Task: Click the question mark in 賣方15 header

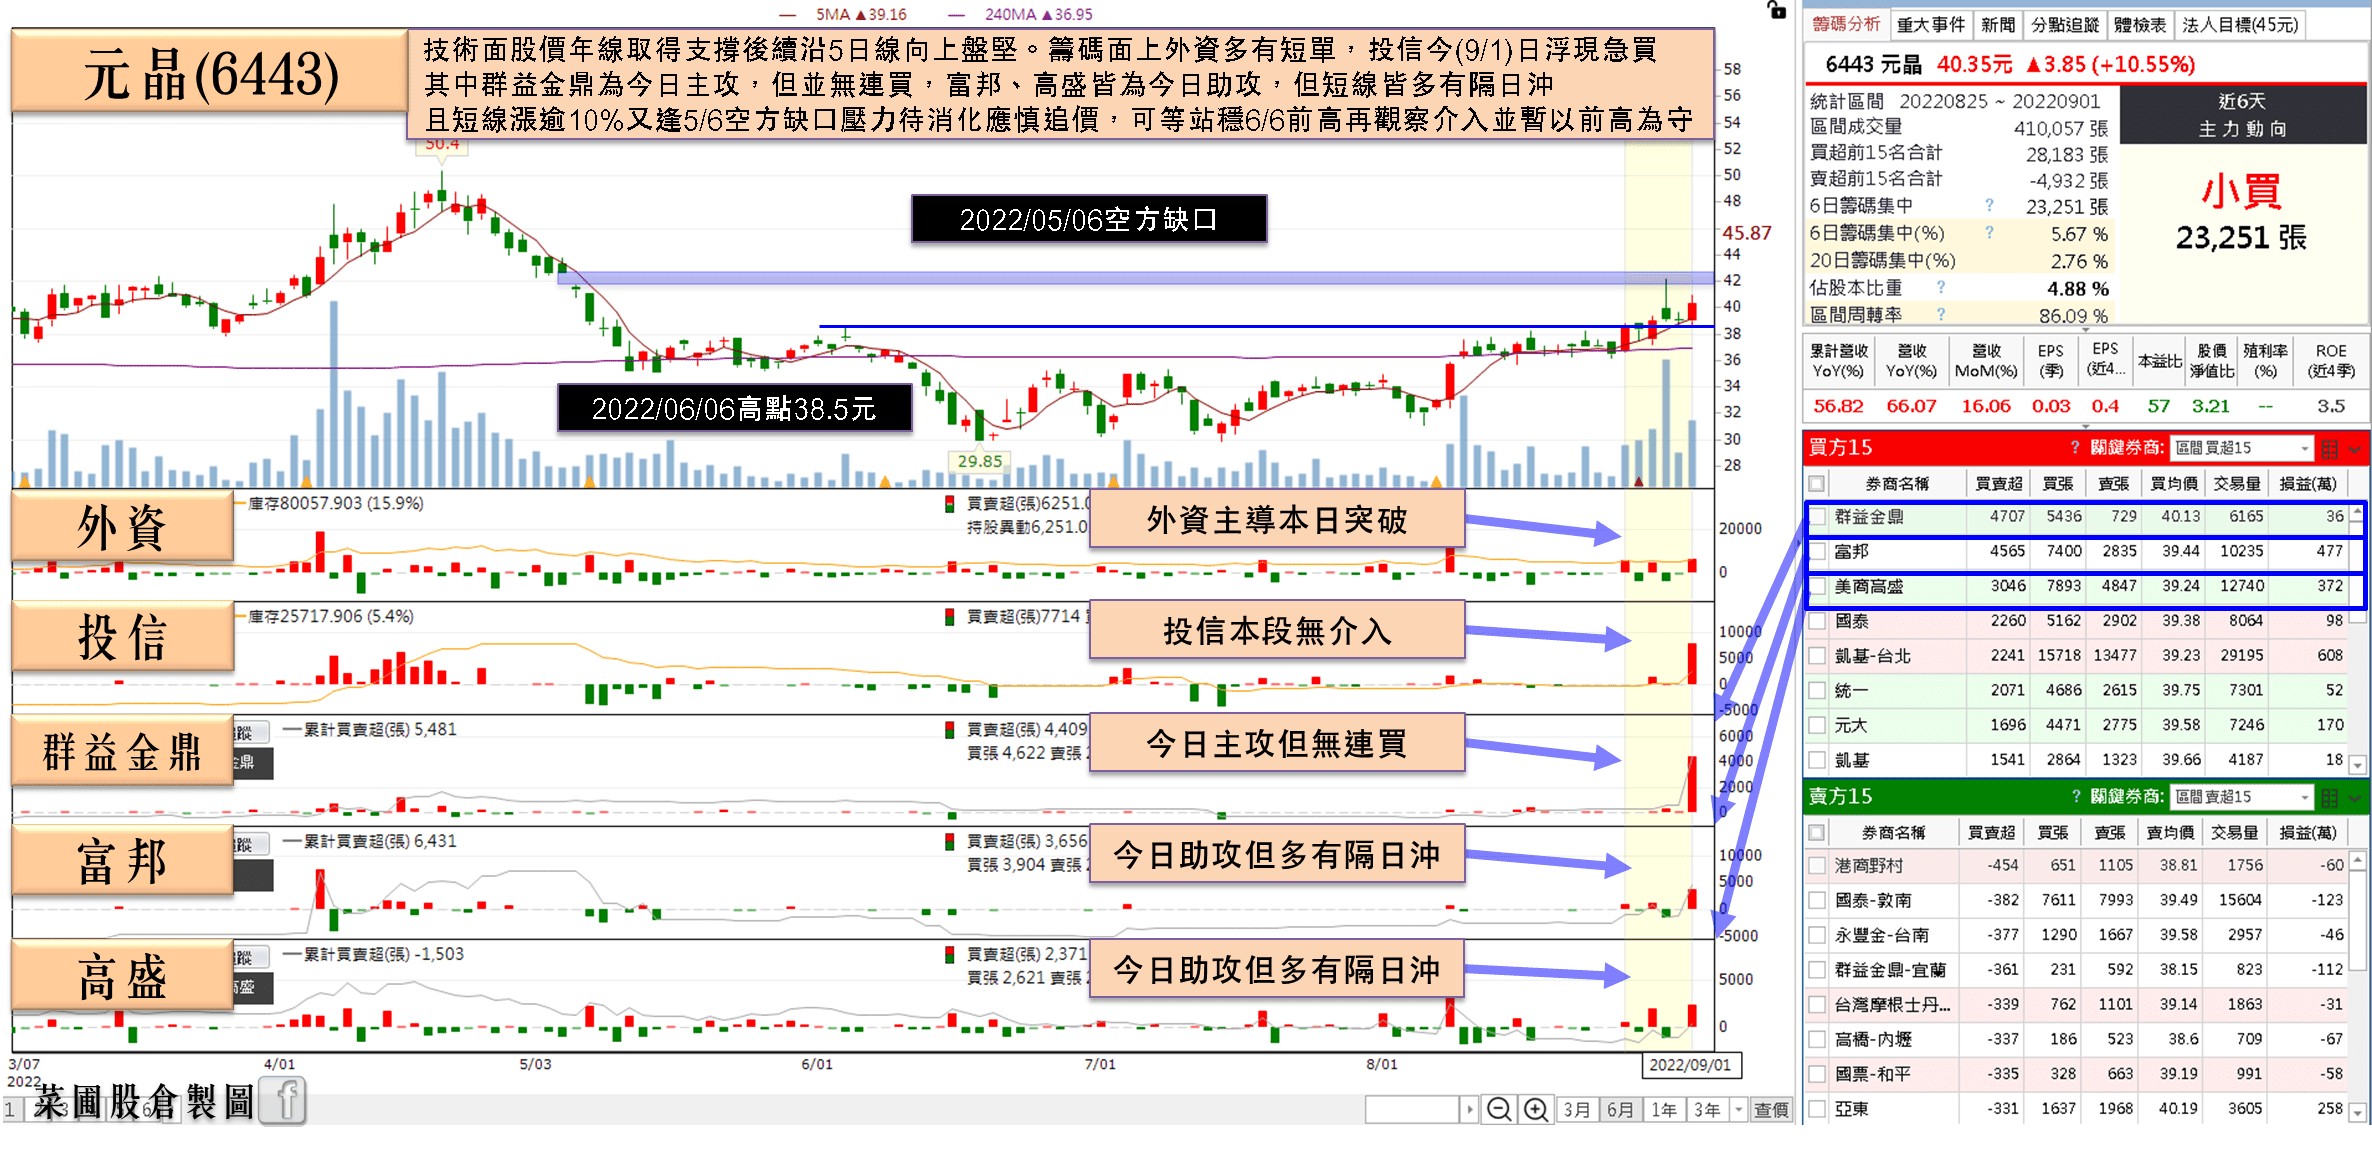Action: click(x=2075, y=796)
